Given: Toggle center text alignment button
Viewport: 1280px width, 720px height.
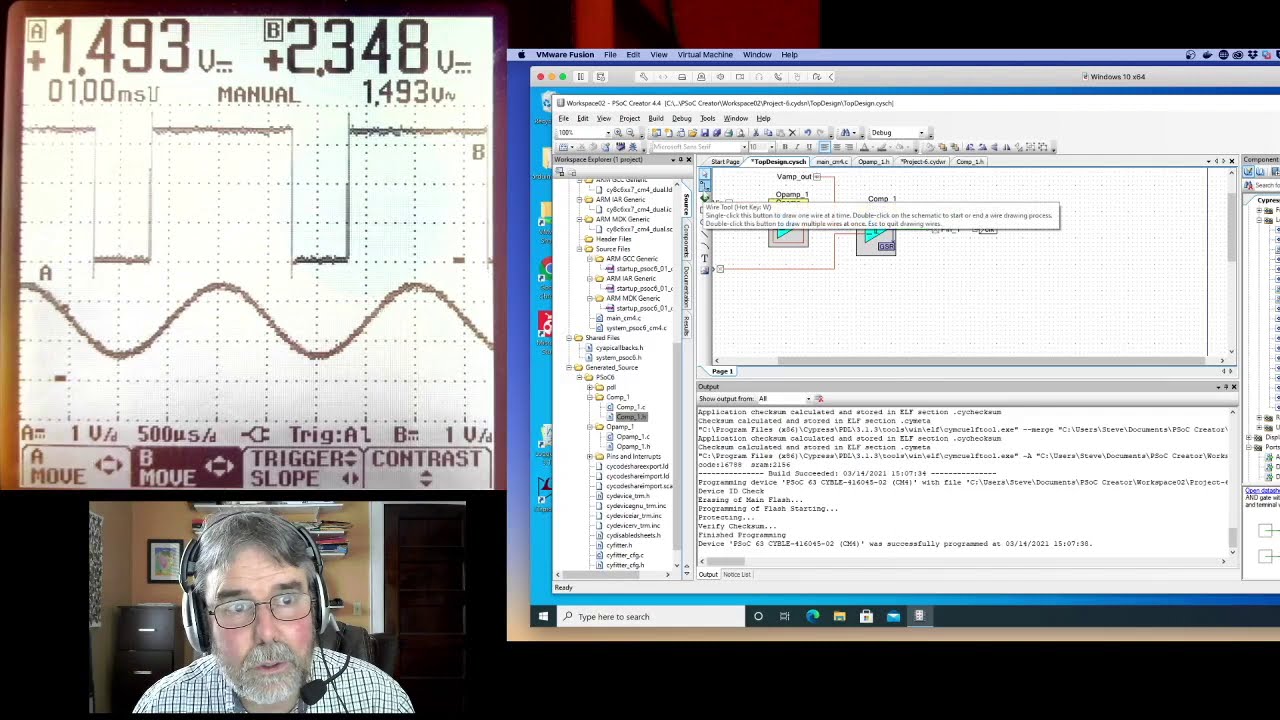Looking at the screenshot, I should [837, 147].
